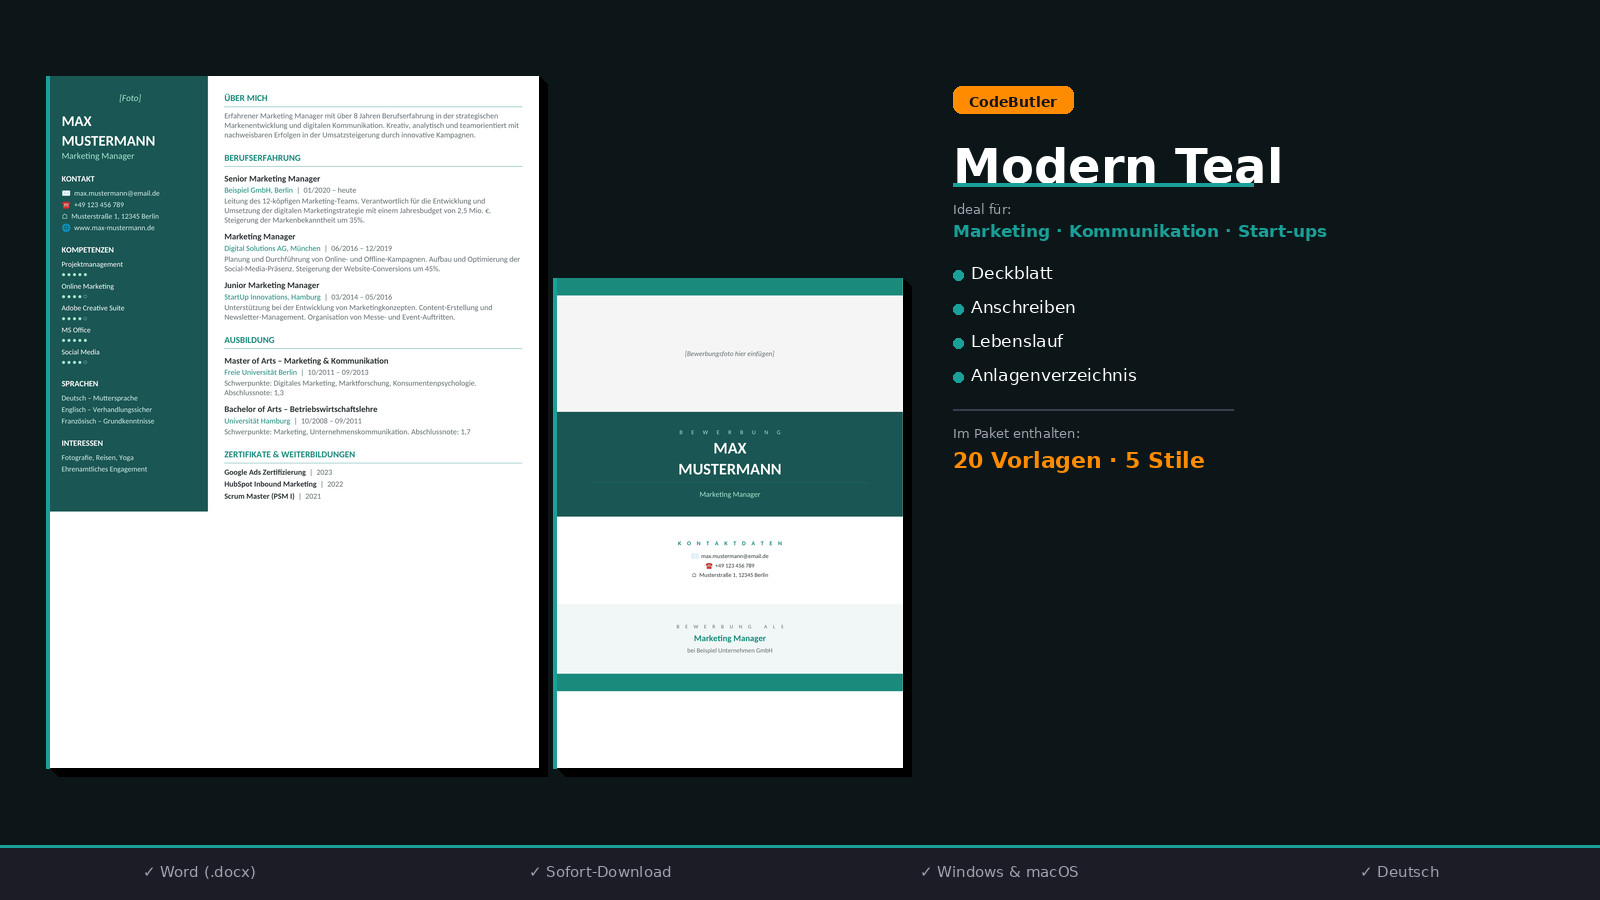Viewport: 1600px width, 900px height.
Task: Click the teal Marketing Manager text under BEWERBUNG ALS
Action: click(729, 638)
